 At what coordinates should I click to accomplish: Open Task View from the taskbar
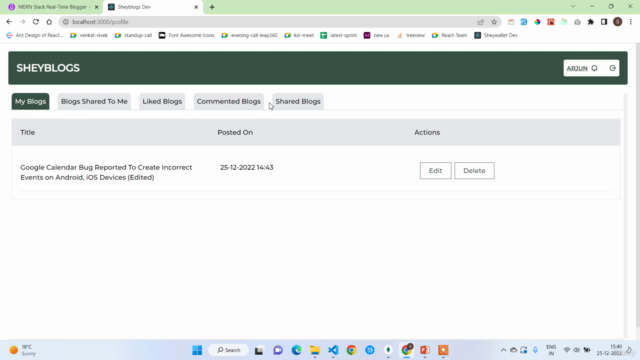[x=259, y=350]
